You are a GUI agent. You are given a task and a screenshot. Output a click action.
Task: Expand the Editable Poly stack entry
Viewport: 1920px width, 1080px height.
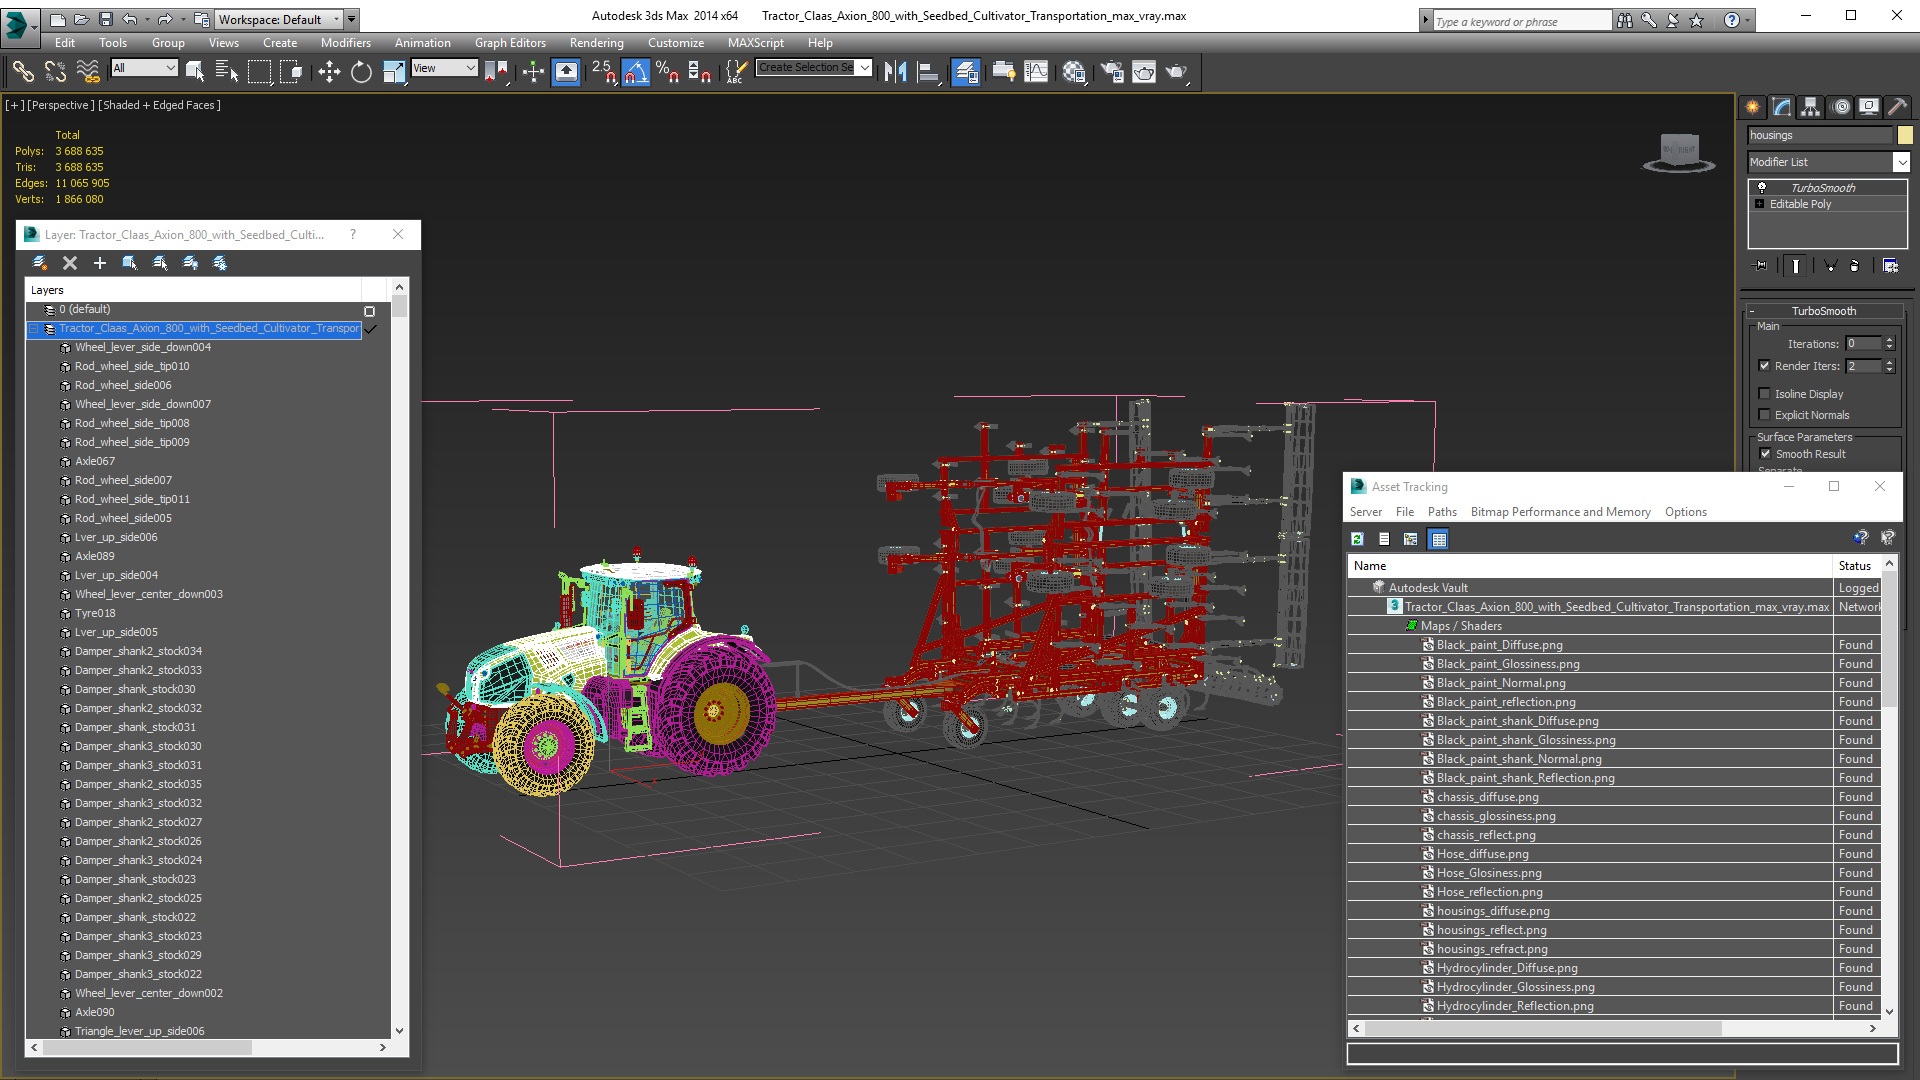[x=1760, y=204]
